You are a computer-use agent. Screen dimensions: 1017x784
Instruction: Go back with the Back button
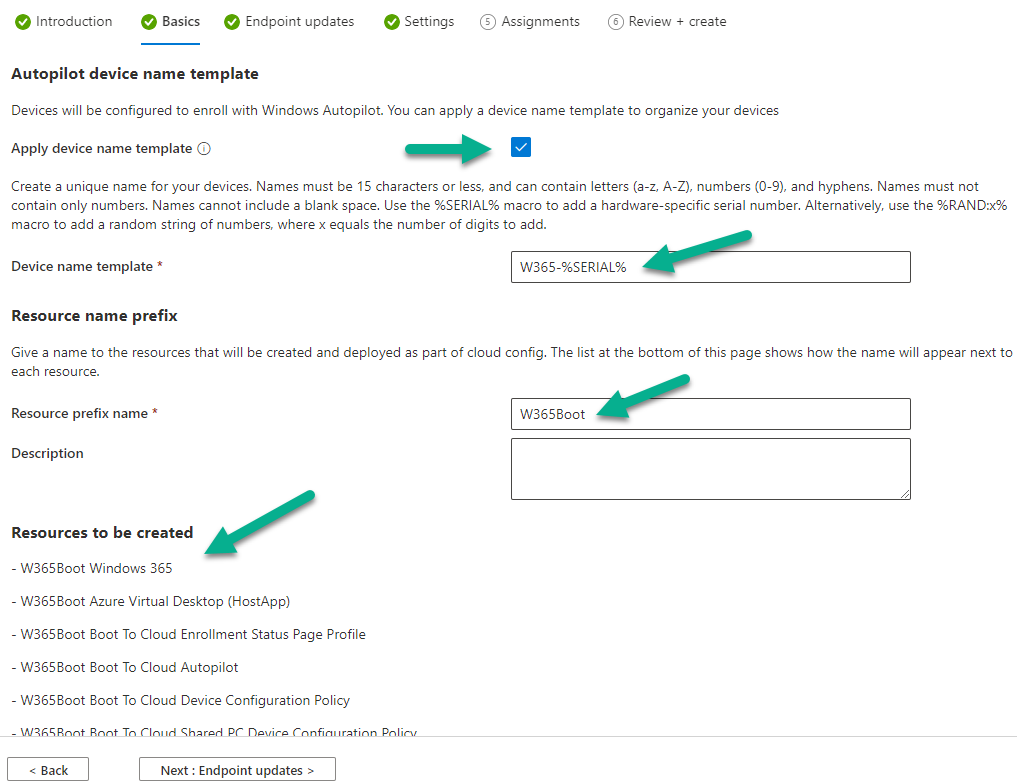[48, 770]
